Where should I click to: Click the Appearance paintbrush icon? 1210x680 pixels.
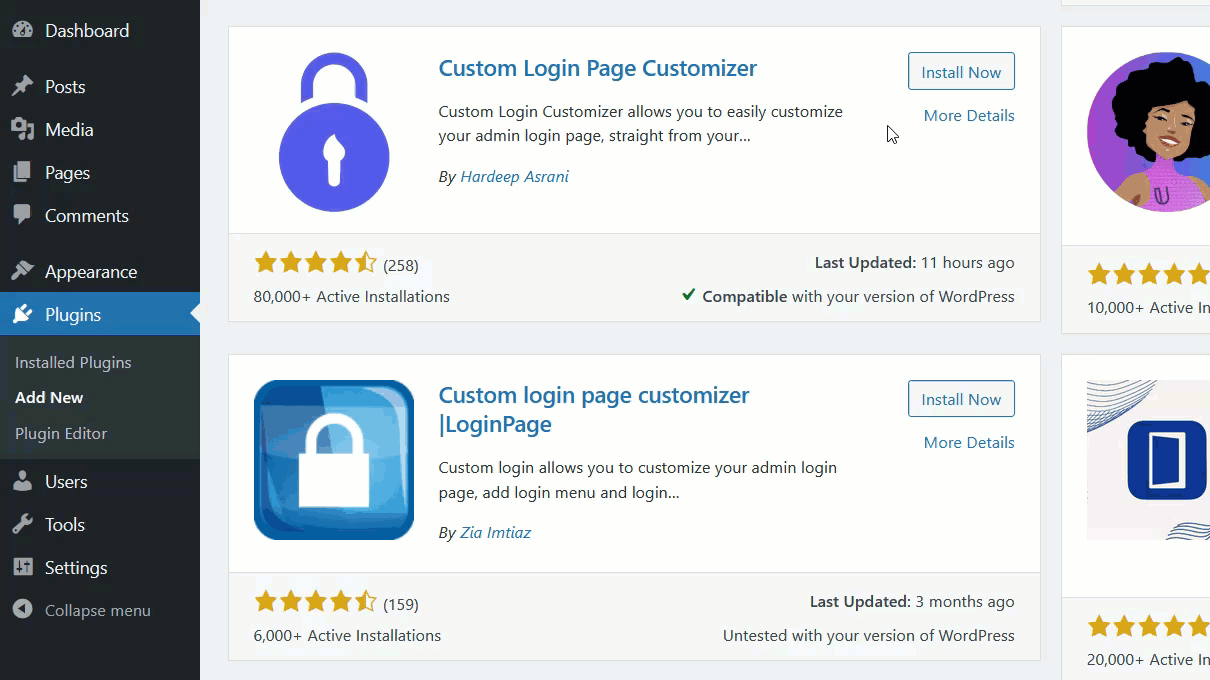click(x=22, y=271)
